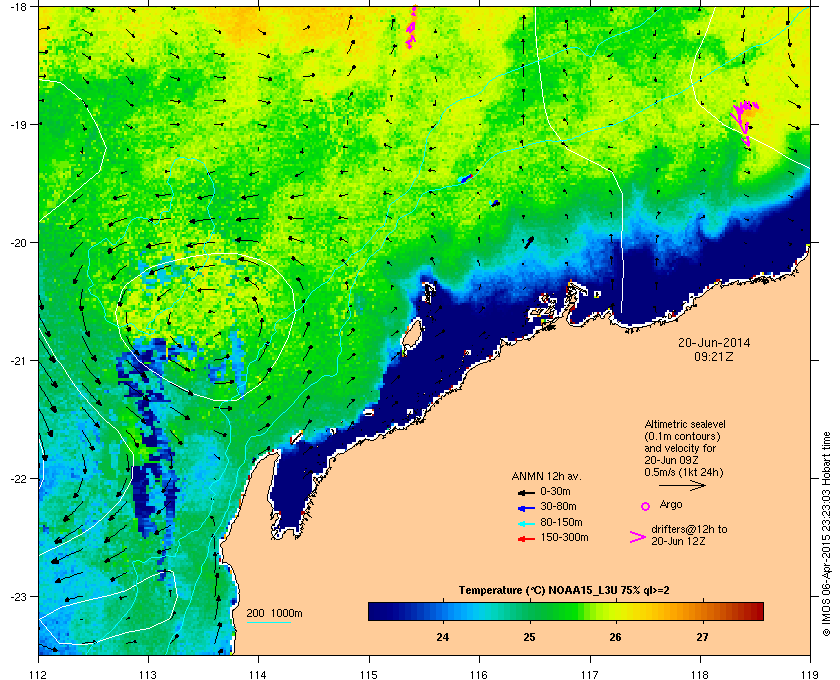Click latitude axis label -22
This screenshot has width=840, height=680.
[18, 479]
